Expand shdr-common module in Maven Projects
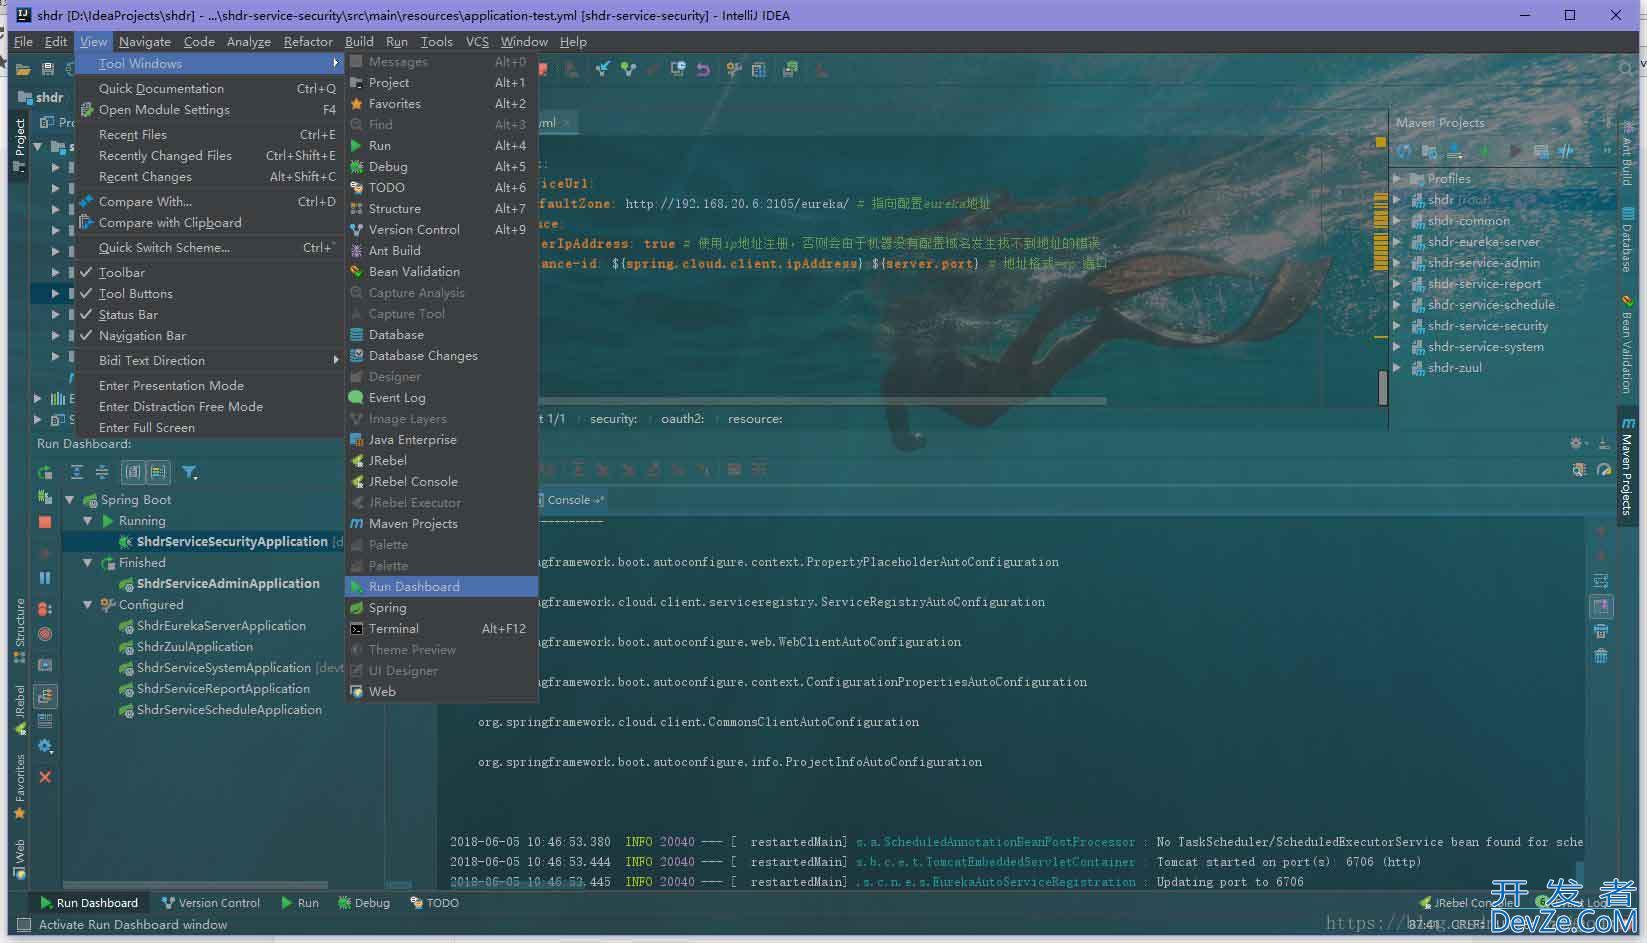 (x=1397, y=221)
